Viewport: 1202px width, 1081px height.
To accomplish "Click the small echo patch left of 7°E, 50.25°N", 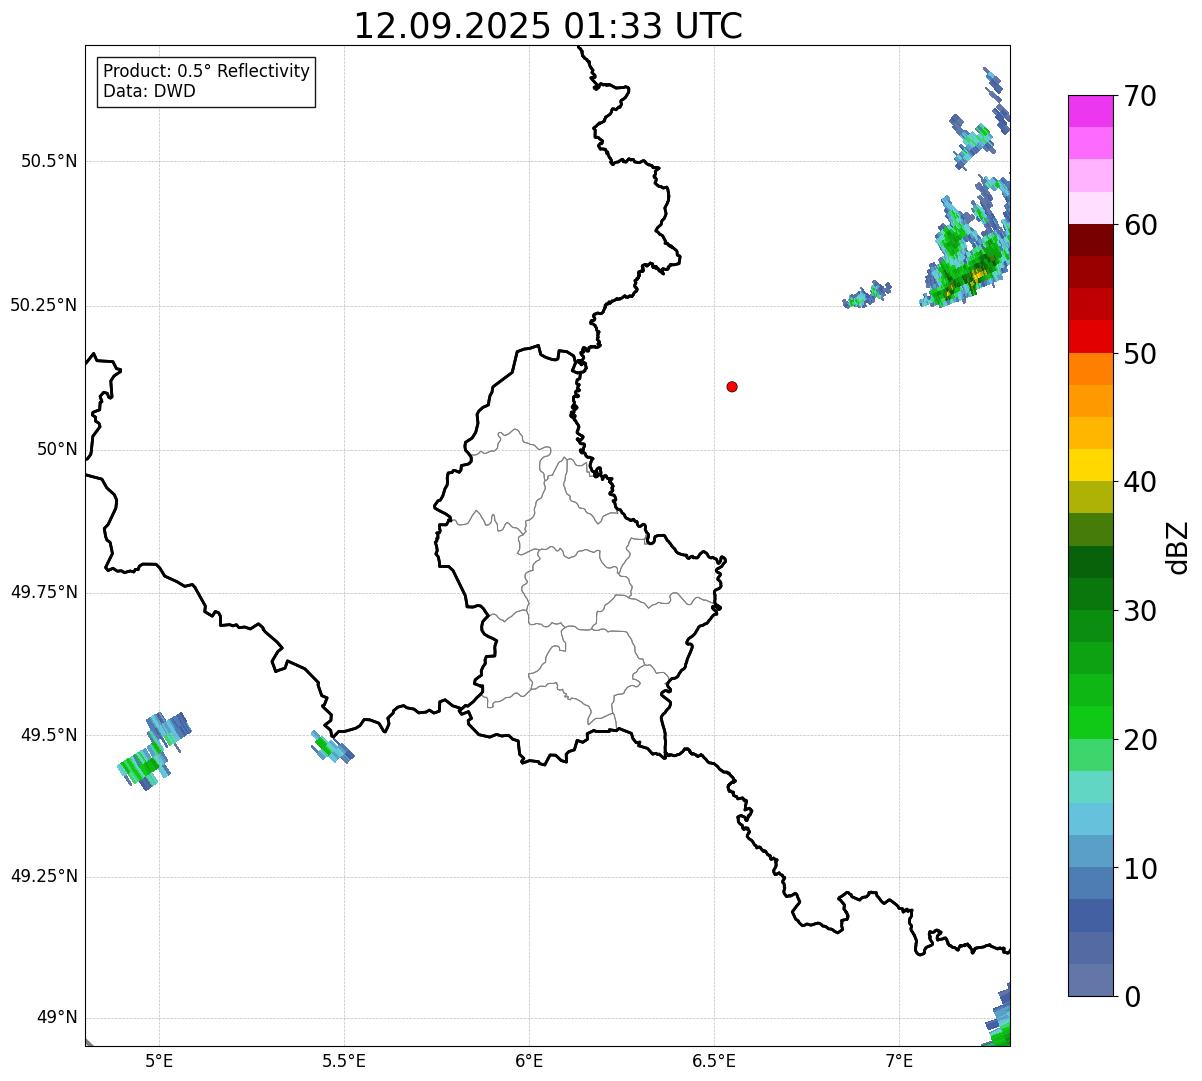I will 866,294.
